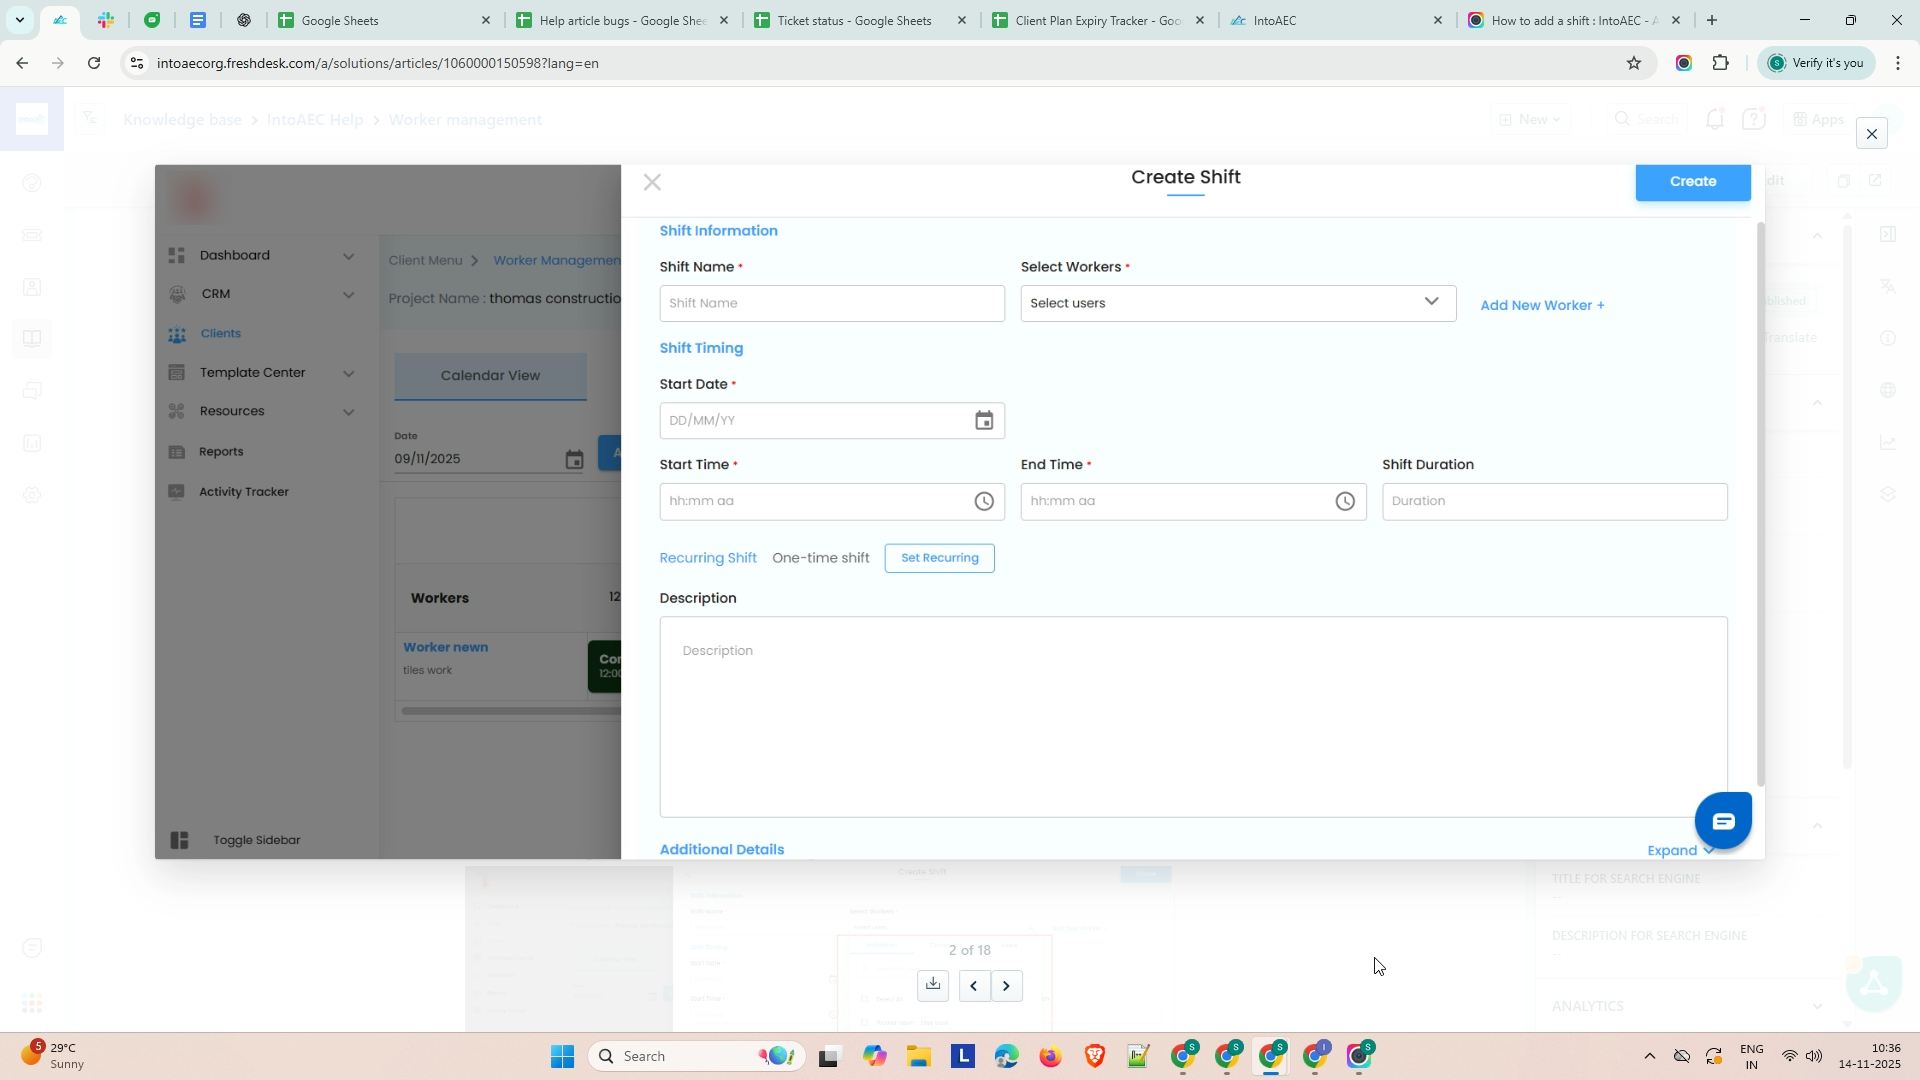Go to the previous lightbox image
Viewport: 1920px width, 1080px height.
pos(973,986)
